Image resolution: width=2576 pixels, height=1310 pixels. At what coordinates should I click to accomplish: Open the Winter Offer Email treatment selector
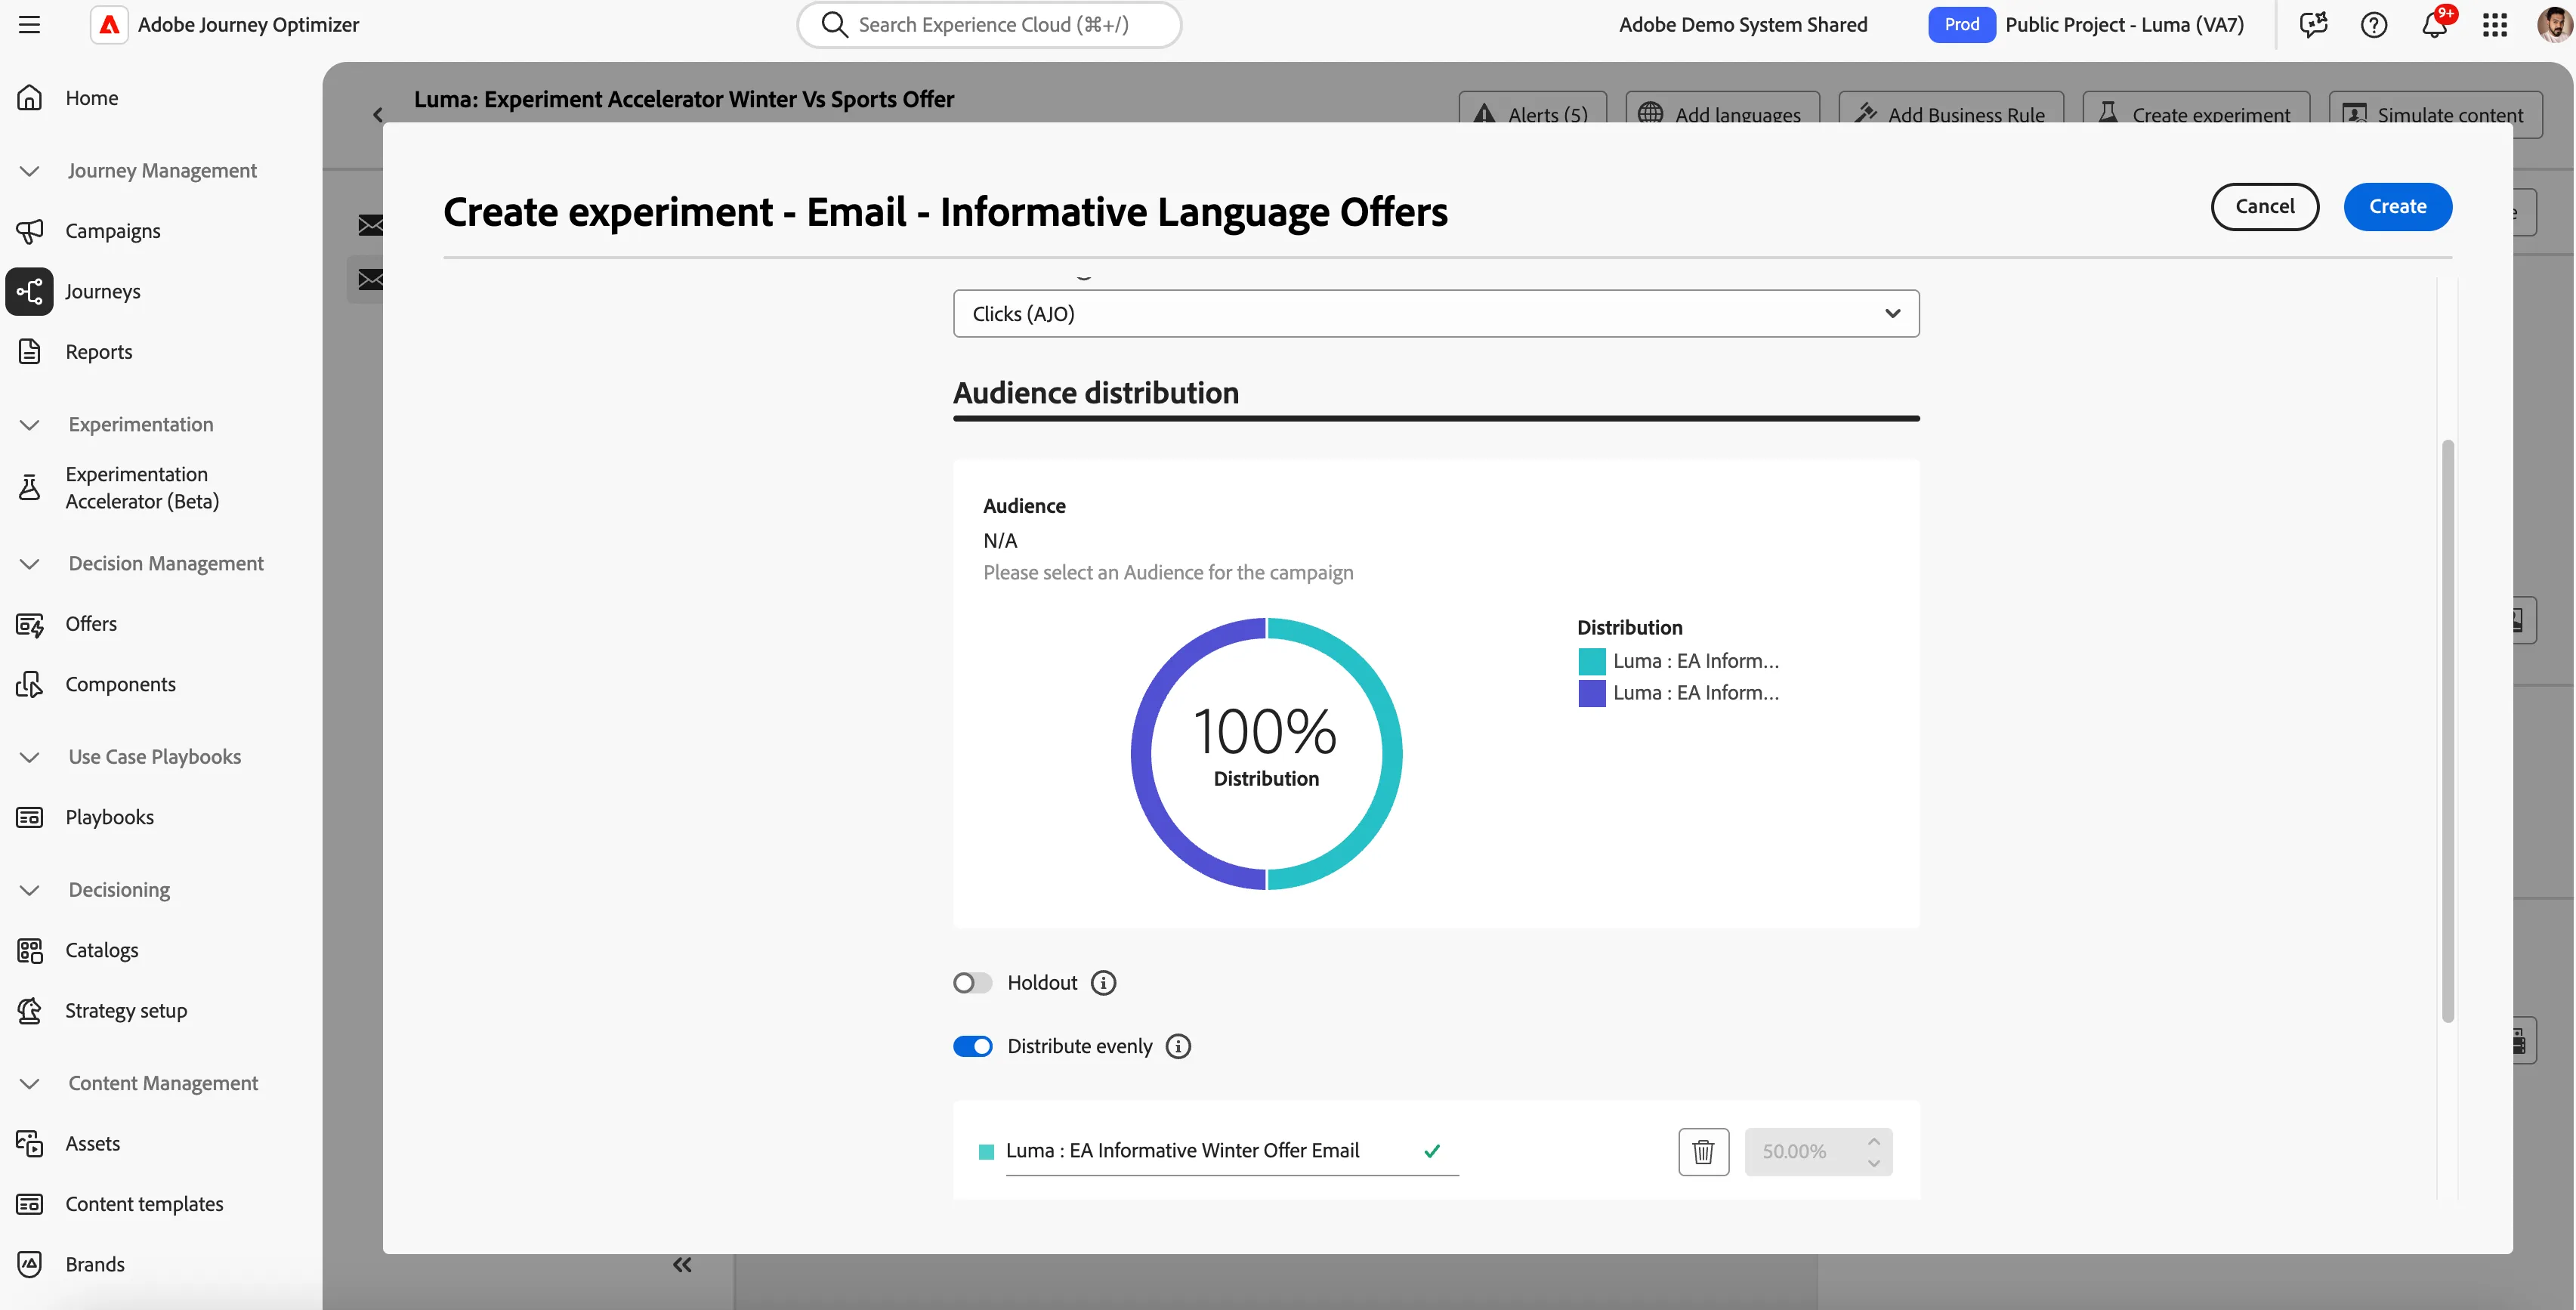coord(1231,1152)
